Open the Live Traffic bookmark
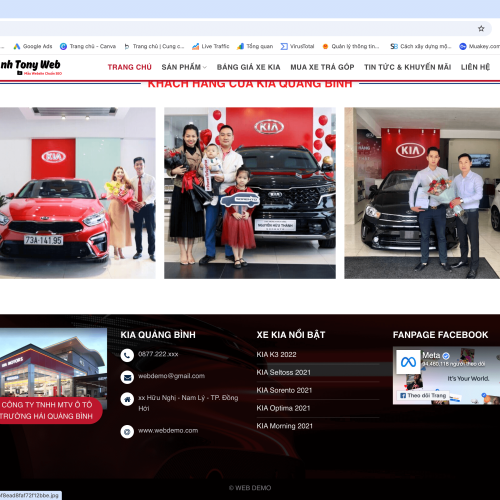This screenshot has height=500, width=500. pyautogui.click(x=211, y=46)
